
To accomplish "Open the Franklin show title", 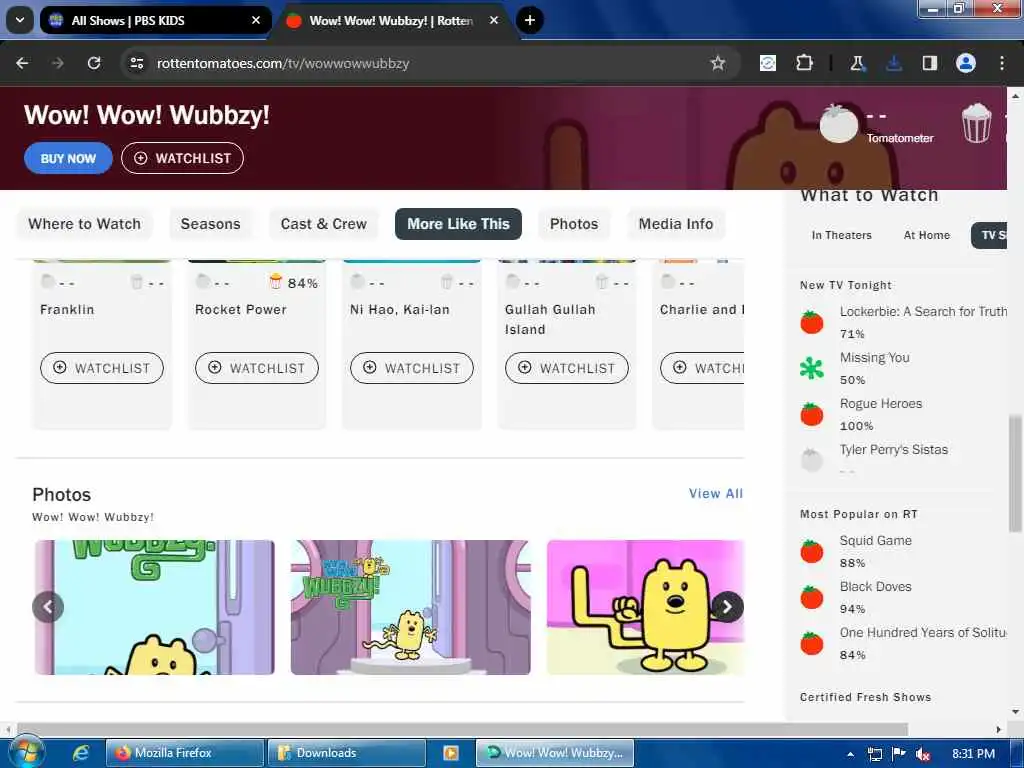I will (67, 310).
